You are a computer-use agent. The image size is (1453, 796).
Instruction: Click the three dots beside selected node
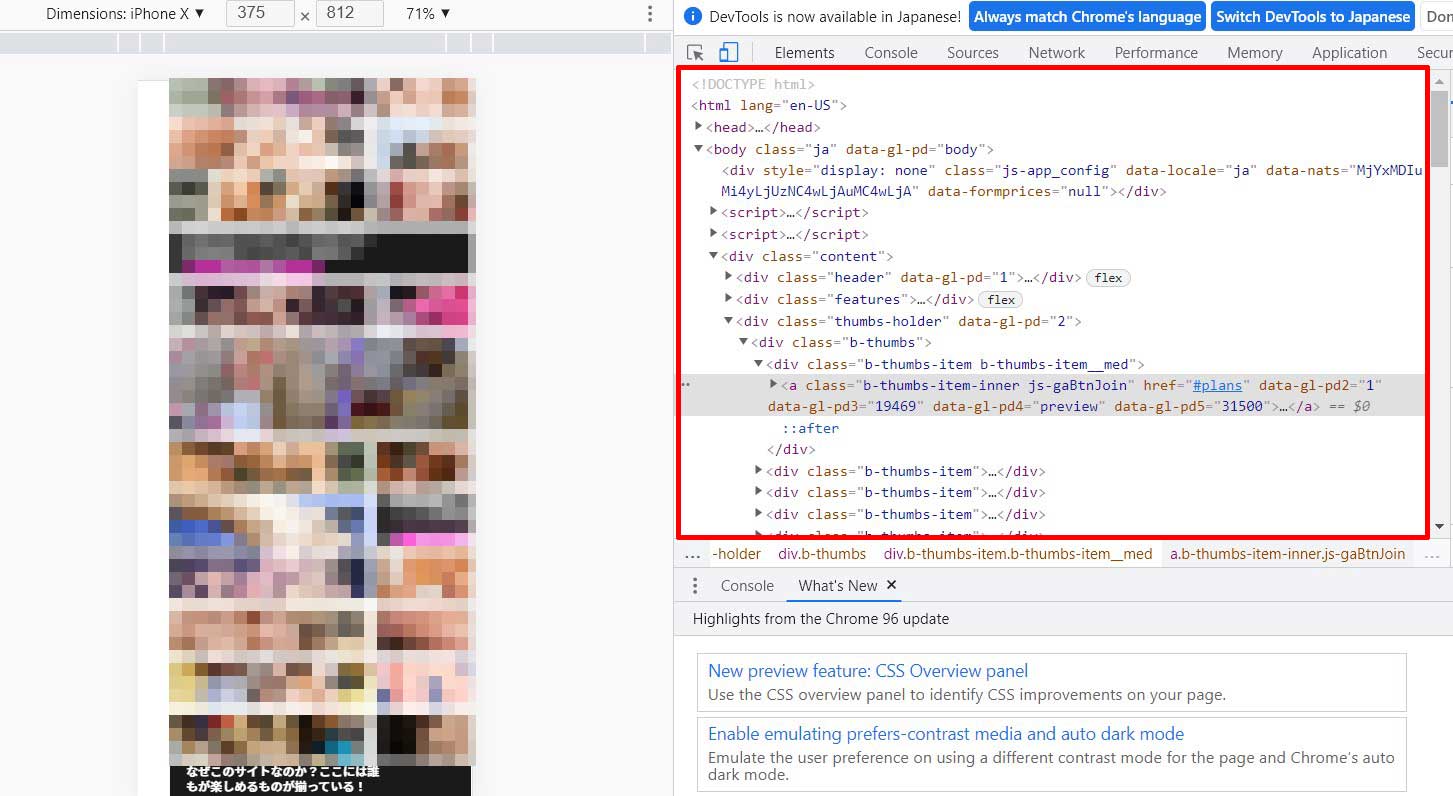(x=686, y=384)
